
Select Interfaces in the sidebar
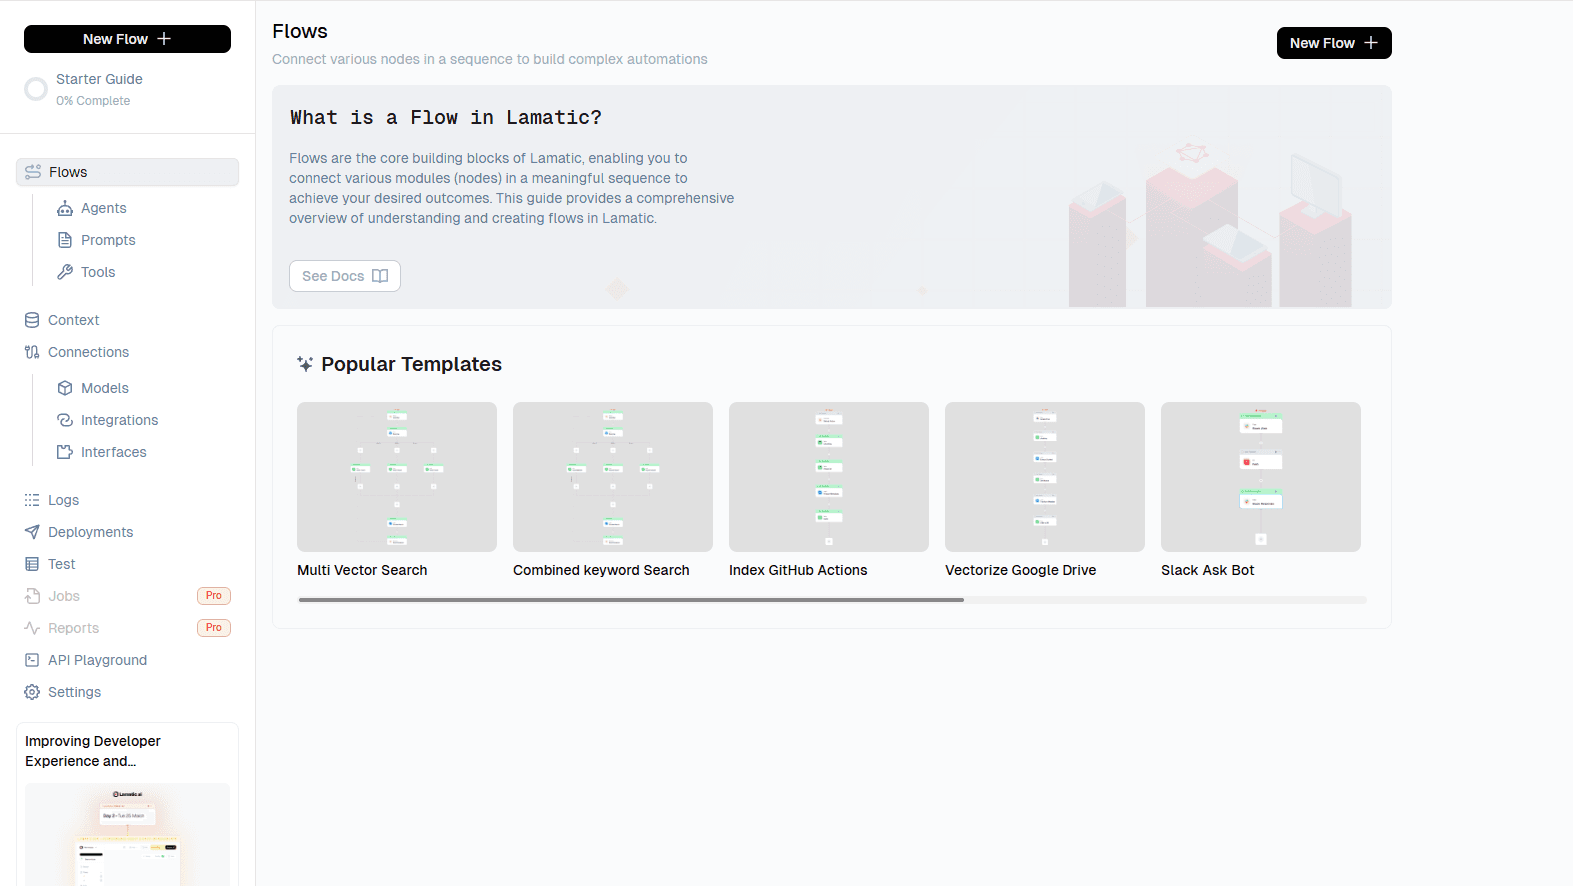(113, 452)
